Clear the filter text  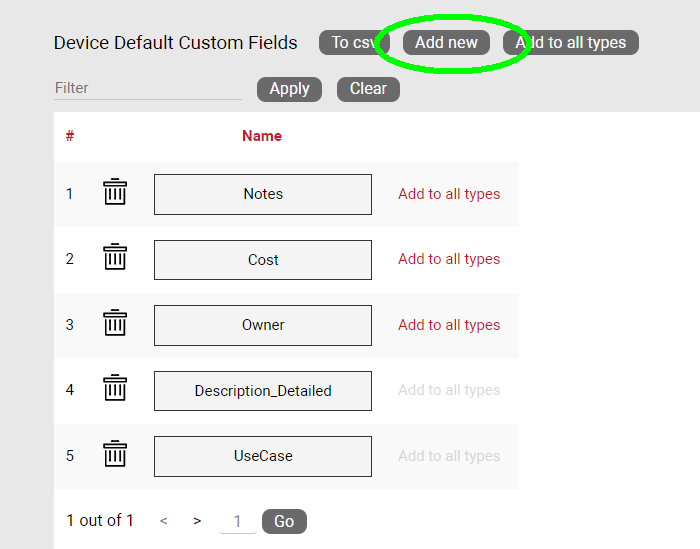[368, 89]
